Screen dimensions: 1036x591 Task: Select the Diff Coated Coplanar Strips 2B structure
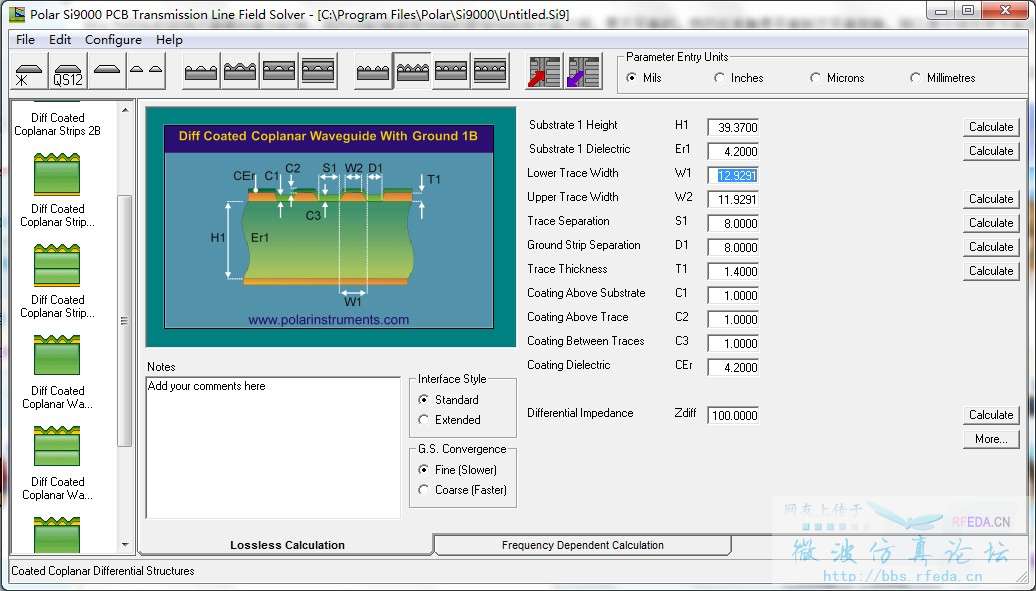coord(58,124)
